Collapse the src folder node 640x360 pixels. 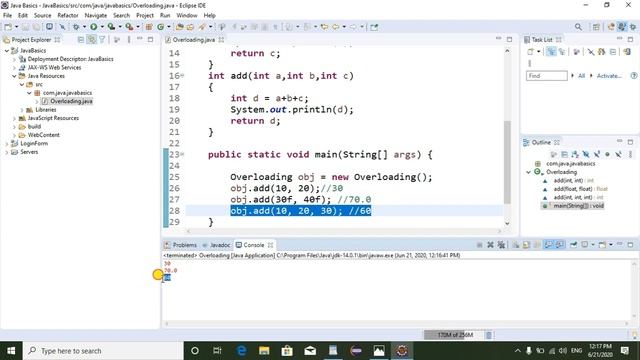pyautogui.click(x=22, y=84)
